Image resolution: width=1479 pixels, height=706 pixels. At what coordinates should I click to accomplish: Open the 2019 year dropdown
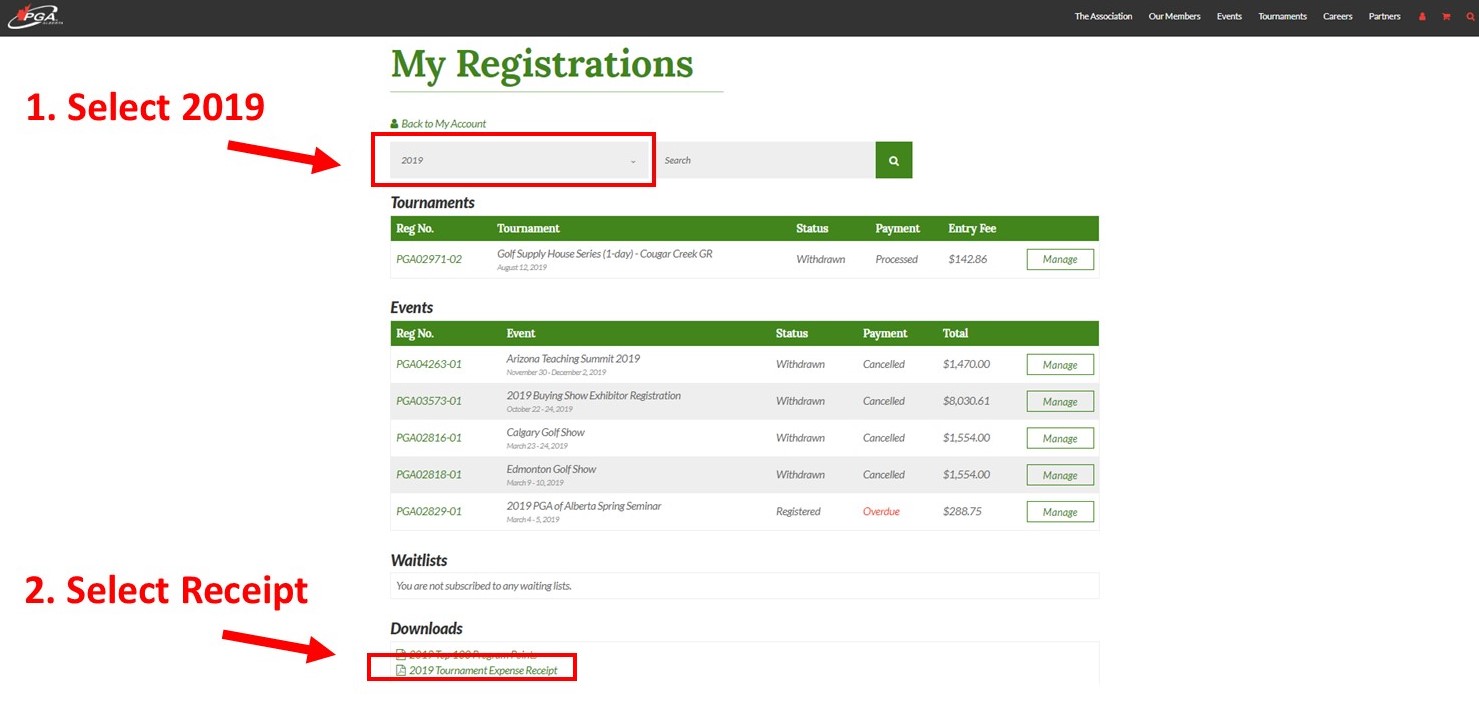click(518, 160)
